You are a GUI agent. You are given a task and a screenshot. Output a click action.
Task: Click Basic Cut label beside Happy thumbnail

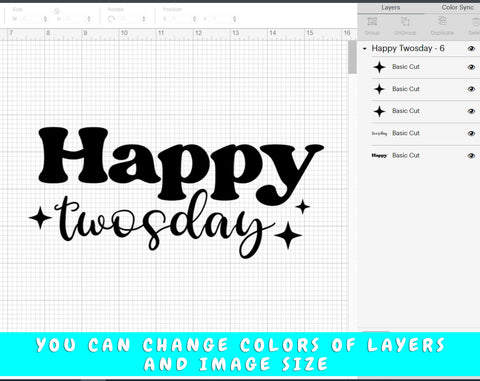406,155
